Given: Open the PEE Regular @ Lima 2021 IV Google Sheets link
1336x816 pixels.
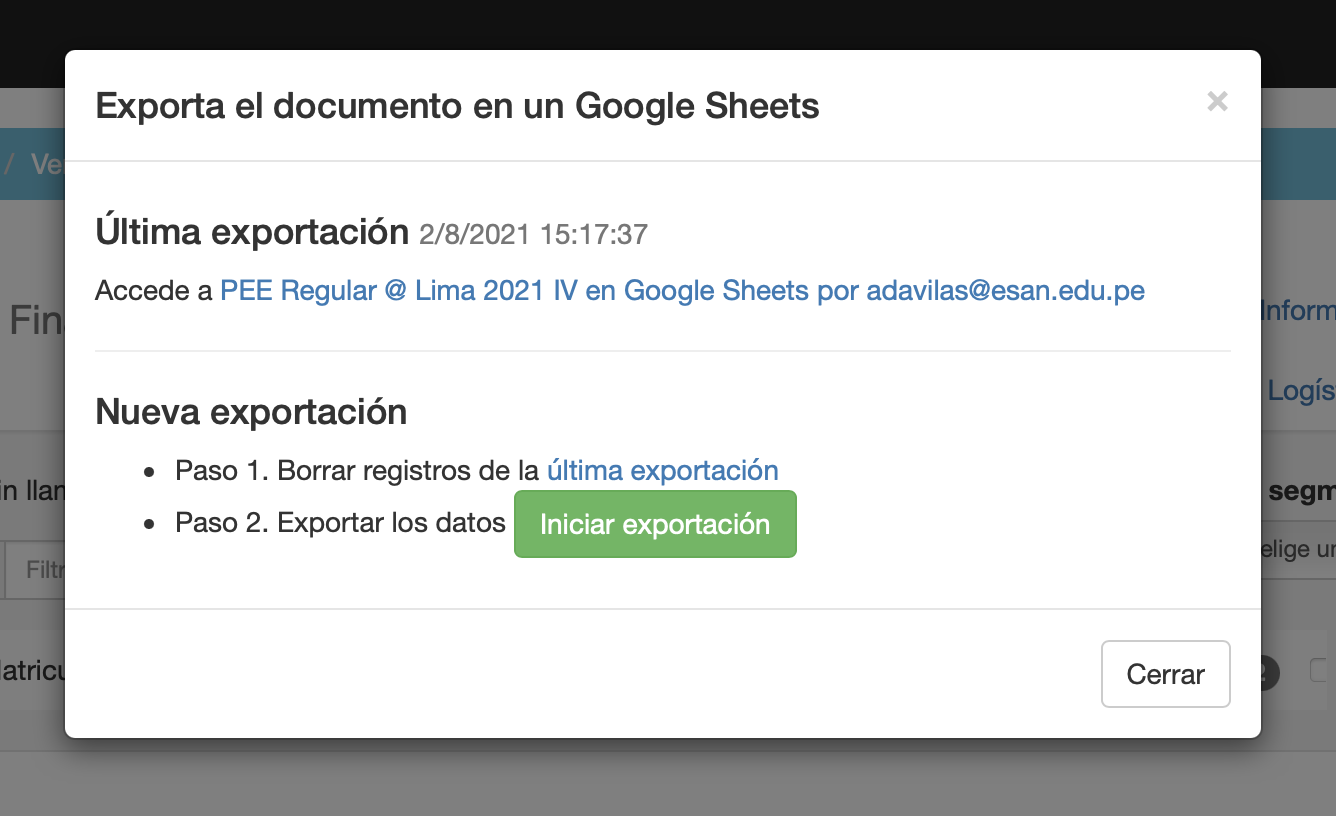Looking at the screenshot, I should pos(682,291).
